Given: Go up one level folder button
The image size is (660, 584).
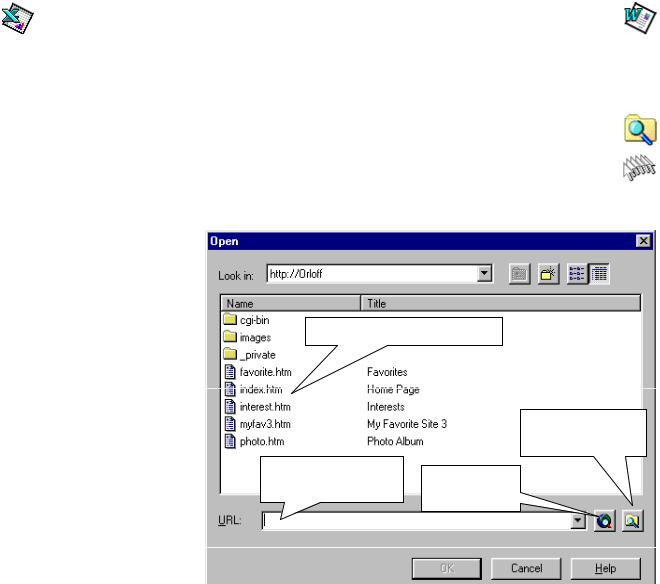Looking at the screenshot, I should [519, 274].
